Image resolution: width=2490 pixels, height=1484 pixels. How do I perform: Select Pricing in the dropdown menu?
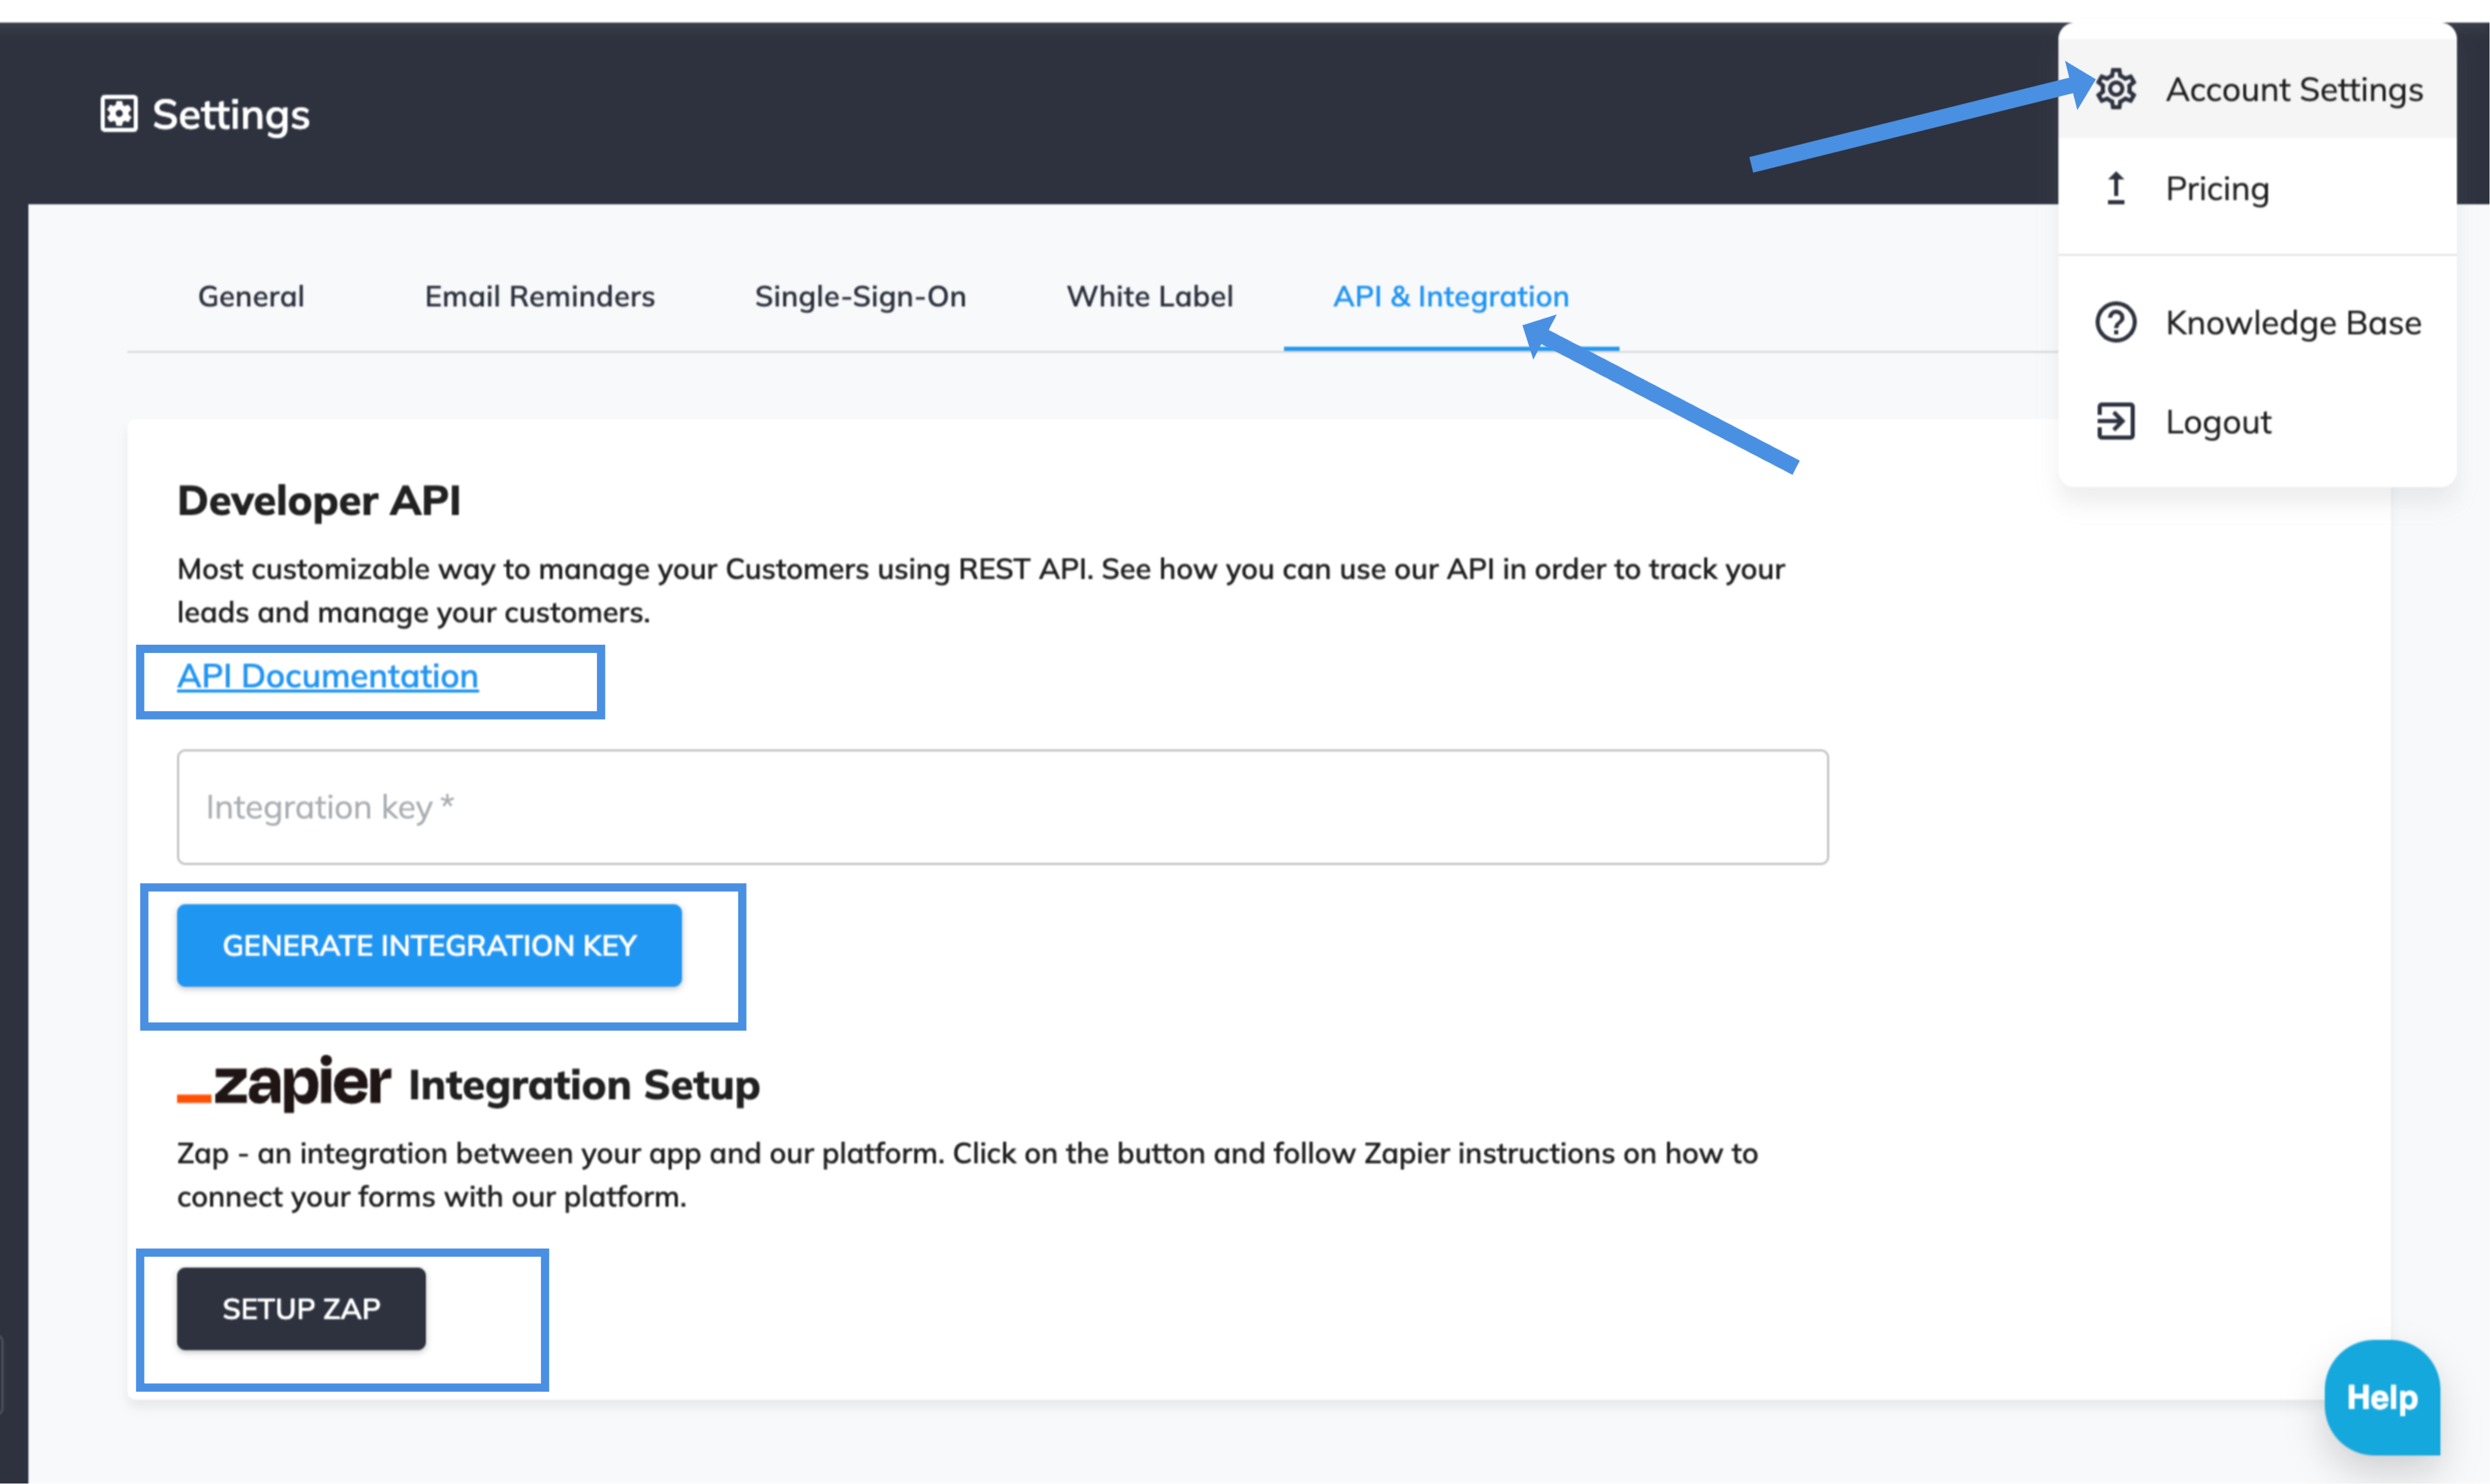[2257, 188]
